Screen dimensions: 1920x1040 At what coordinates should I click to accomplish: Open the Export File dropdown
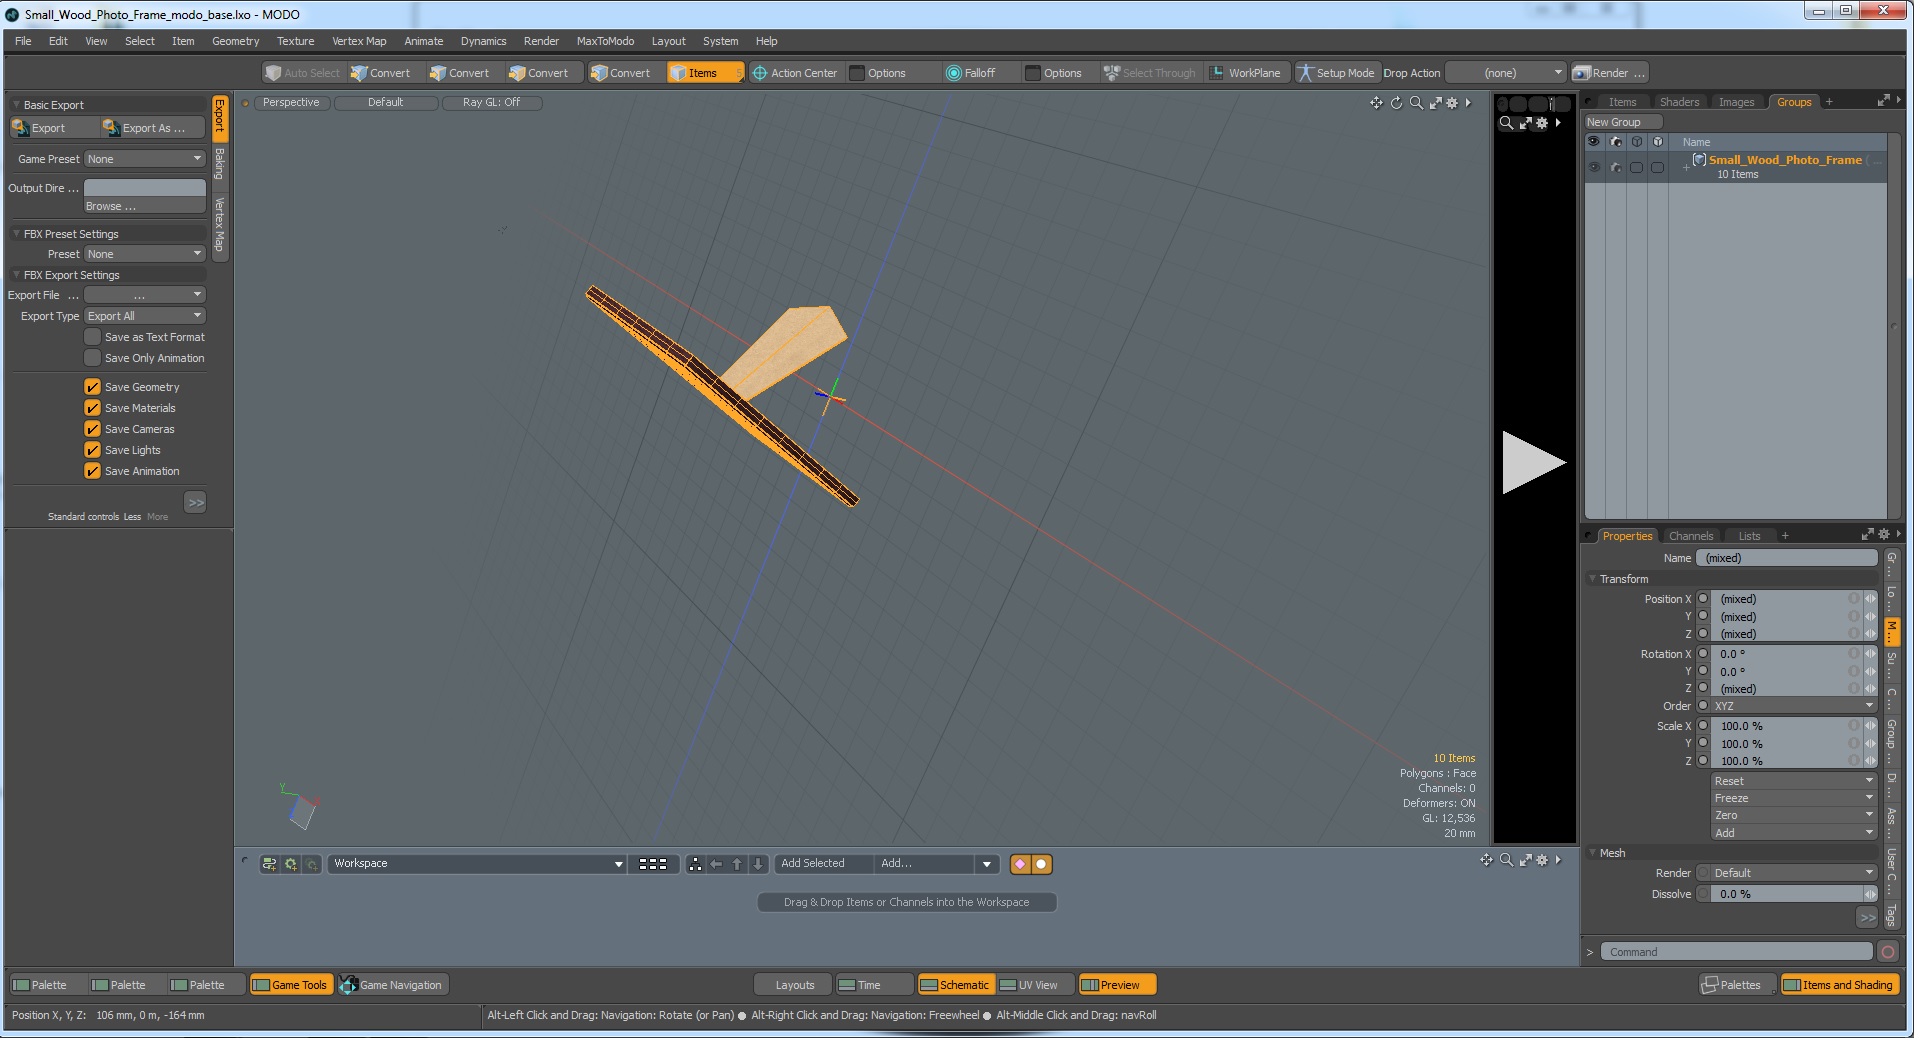[145, 295]
